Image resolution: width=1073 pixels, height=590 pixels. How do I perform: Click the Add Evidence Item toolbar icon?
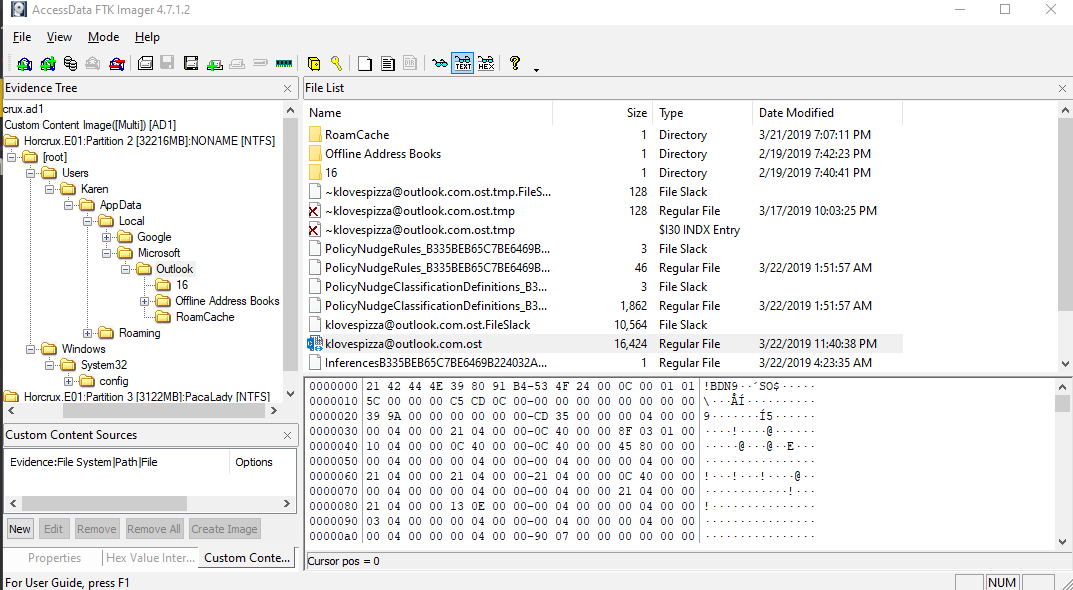(25, 63)
